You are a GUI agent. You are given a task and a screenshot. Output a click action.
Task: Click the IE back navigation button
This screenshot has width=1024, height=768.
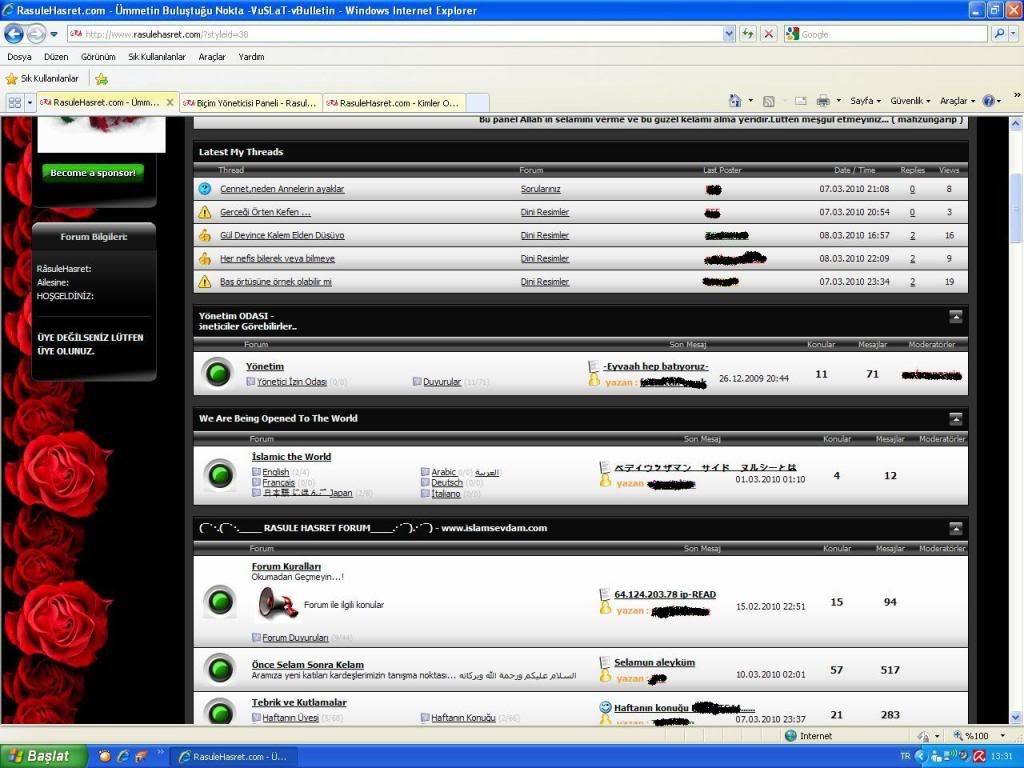pos(14,34)
